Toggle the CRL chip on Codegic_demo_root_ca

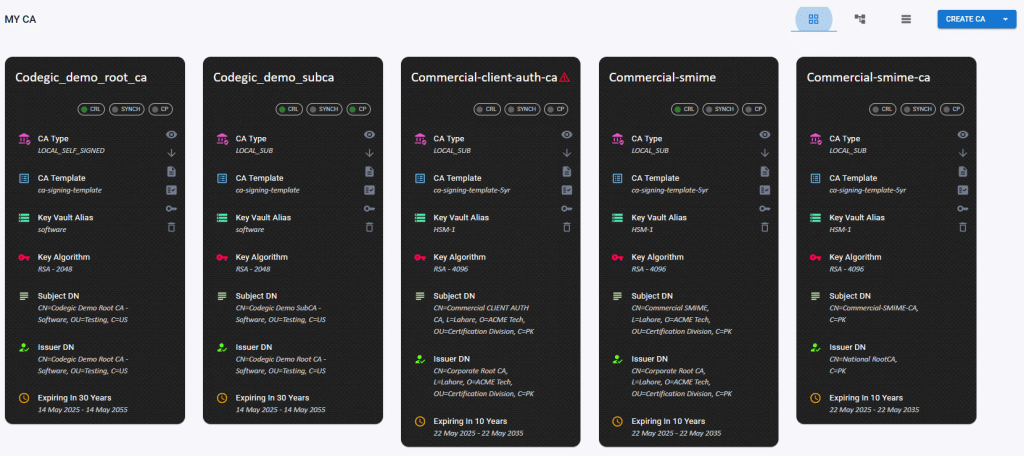pyautogui.click(x=90, y=108)
